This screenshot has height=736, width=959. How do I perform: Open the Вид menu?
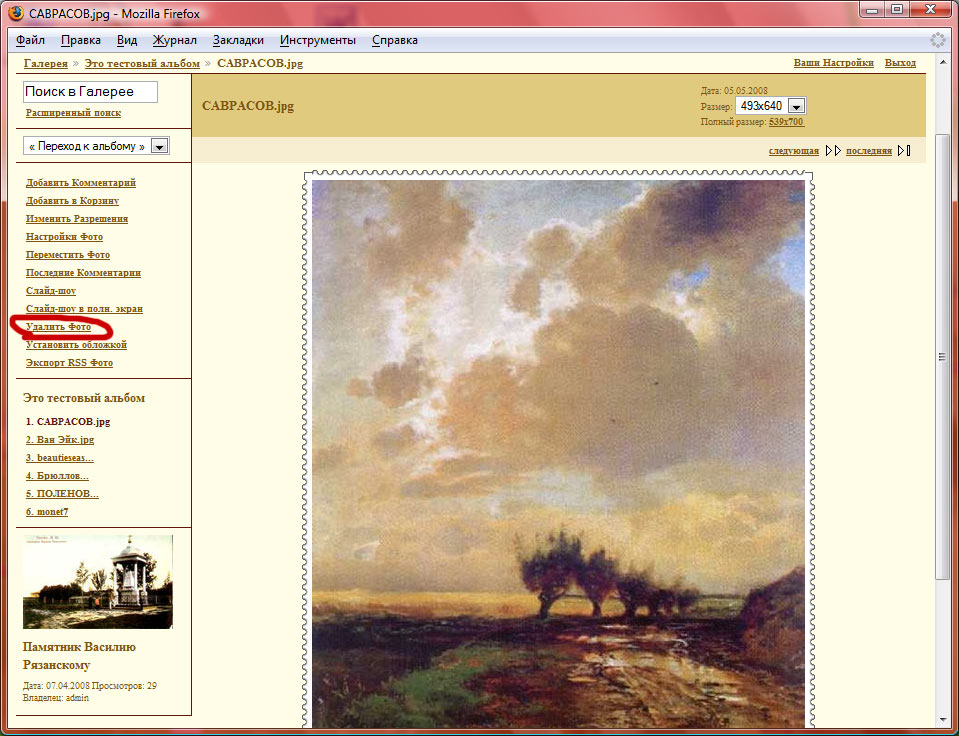coord(127,40)
